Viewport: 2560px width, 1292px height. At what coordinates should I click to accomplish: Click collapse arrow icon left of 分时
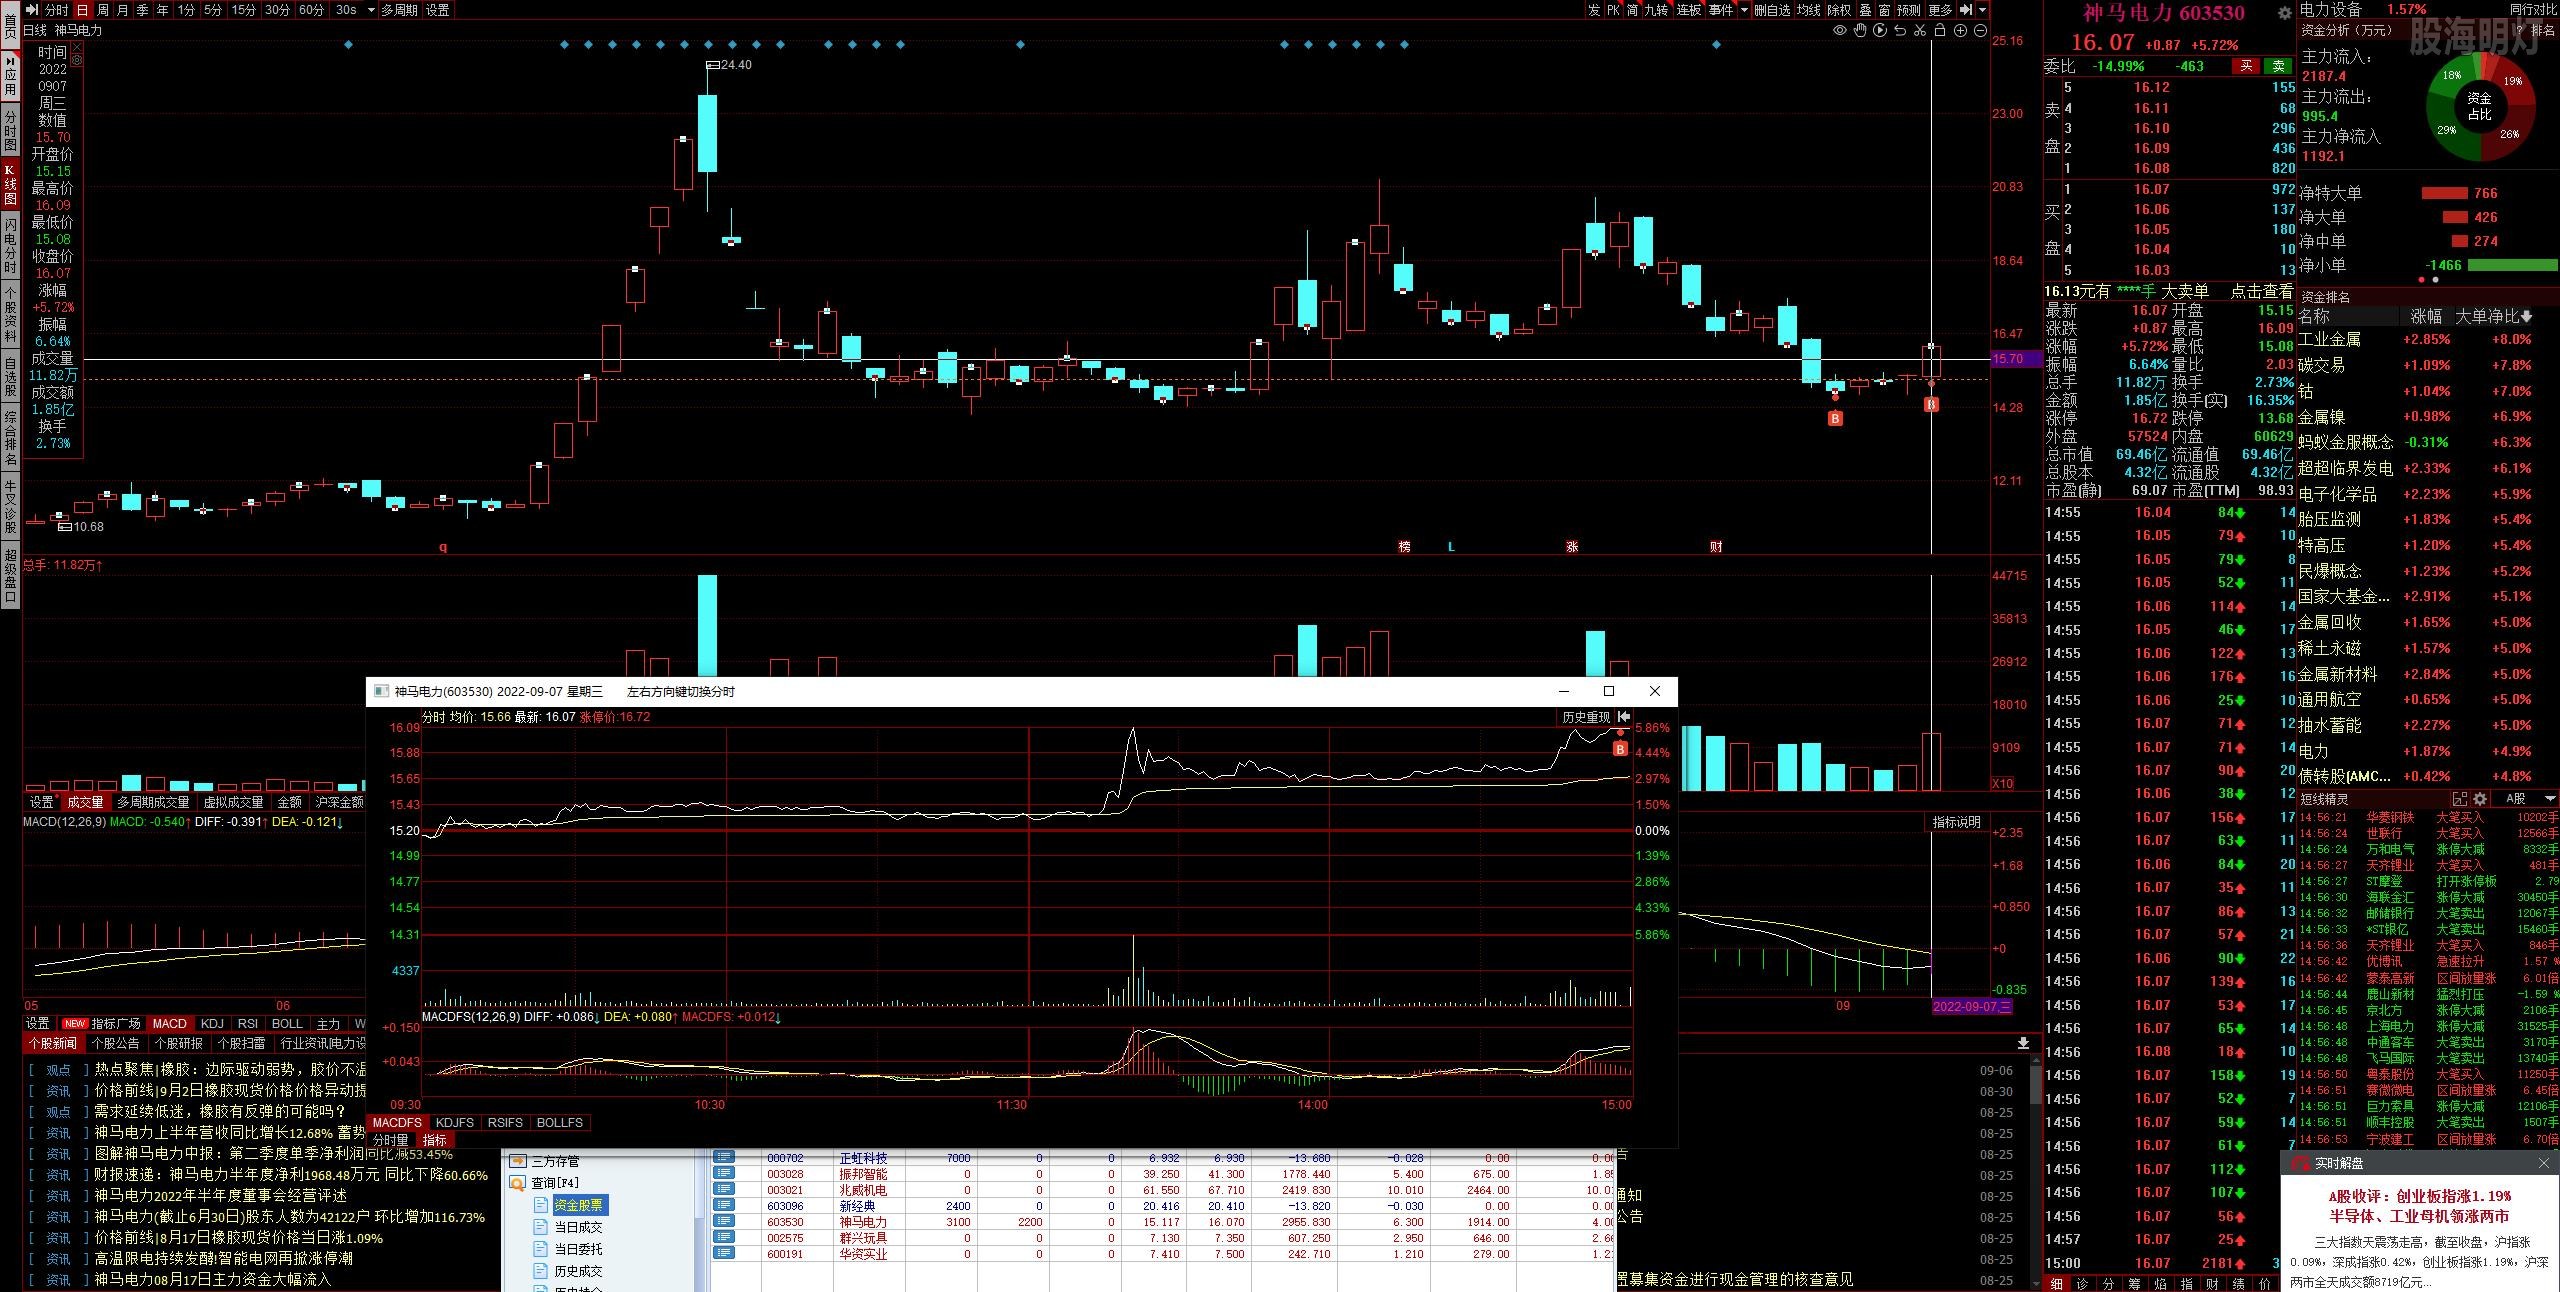[x=32, y=10]
